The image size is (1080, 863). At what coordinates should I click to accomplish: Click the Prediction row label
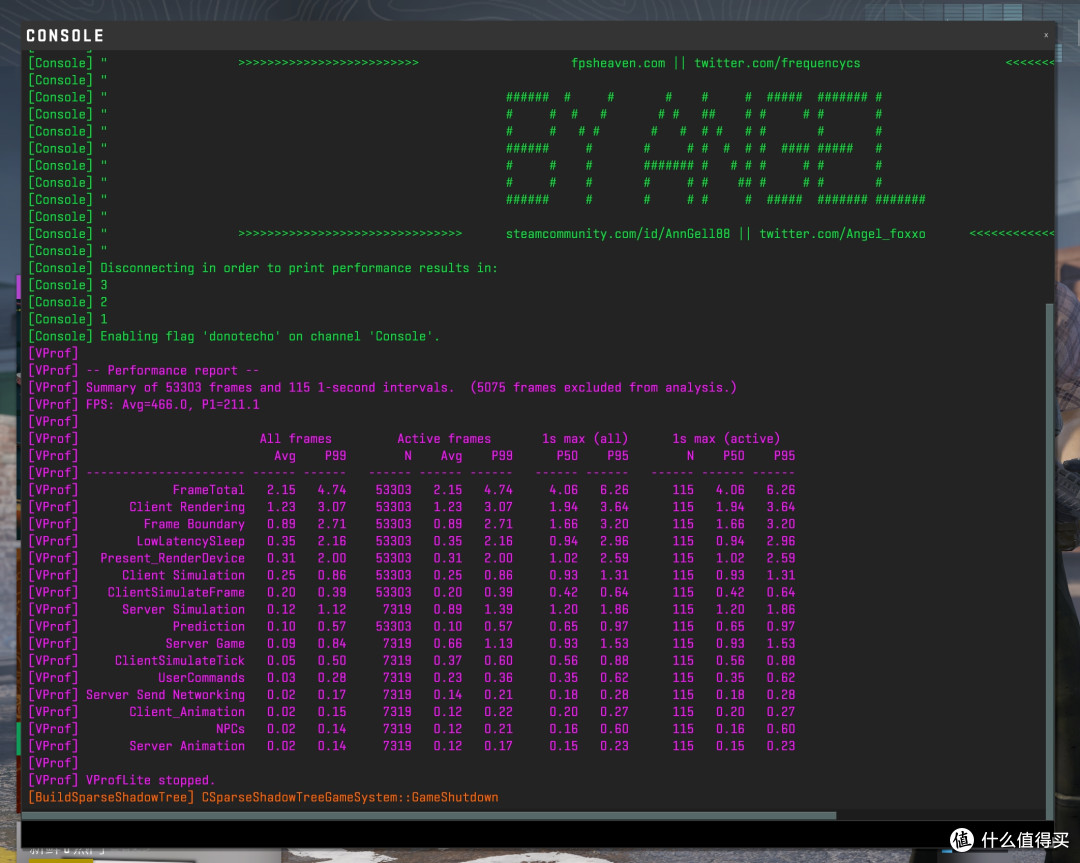click(x=209, y=626)
